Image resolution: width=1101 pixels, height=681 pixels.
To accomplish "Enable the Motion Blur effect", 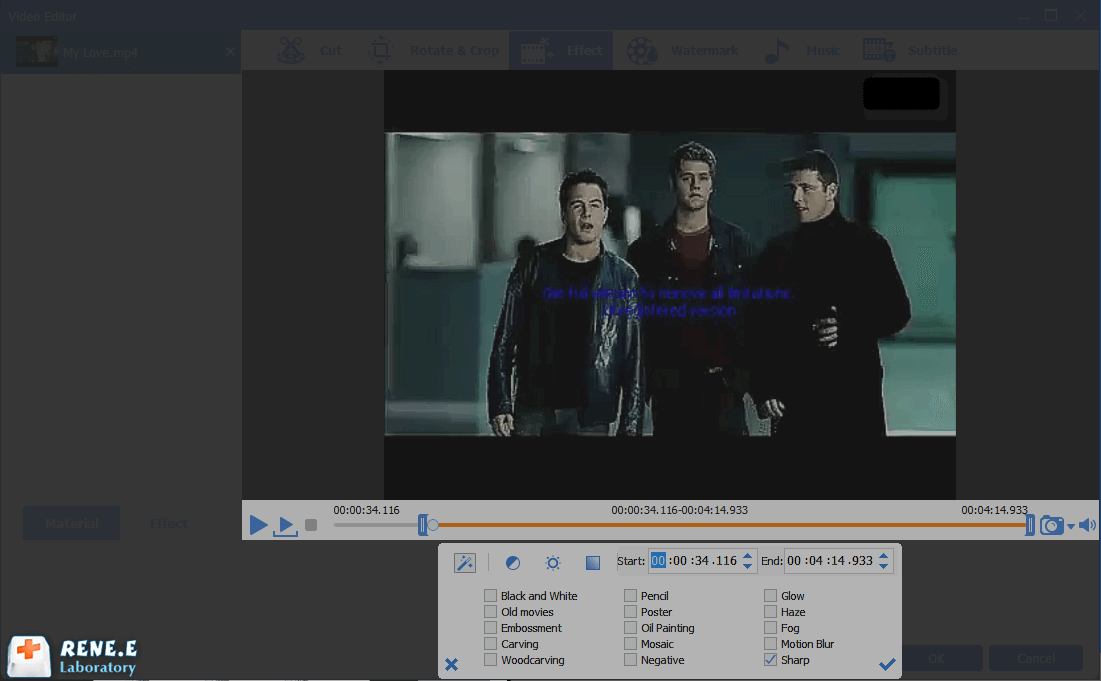I will pyautogui.click(x=770, y=644).
